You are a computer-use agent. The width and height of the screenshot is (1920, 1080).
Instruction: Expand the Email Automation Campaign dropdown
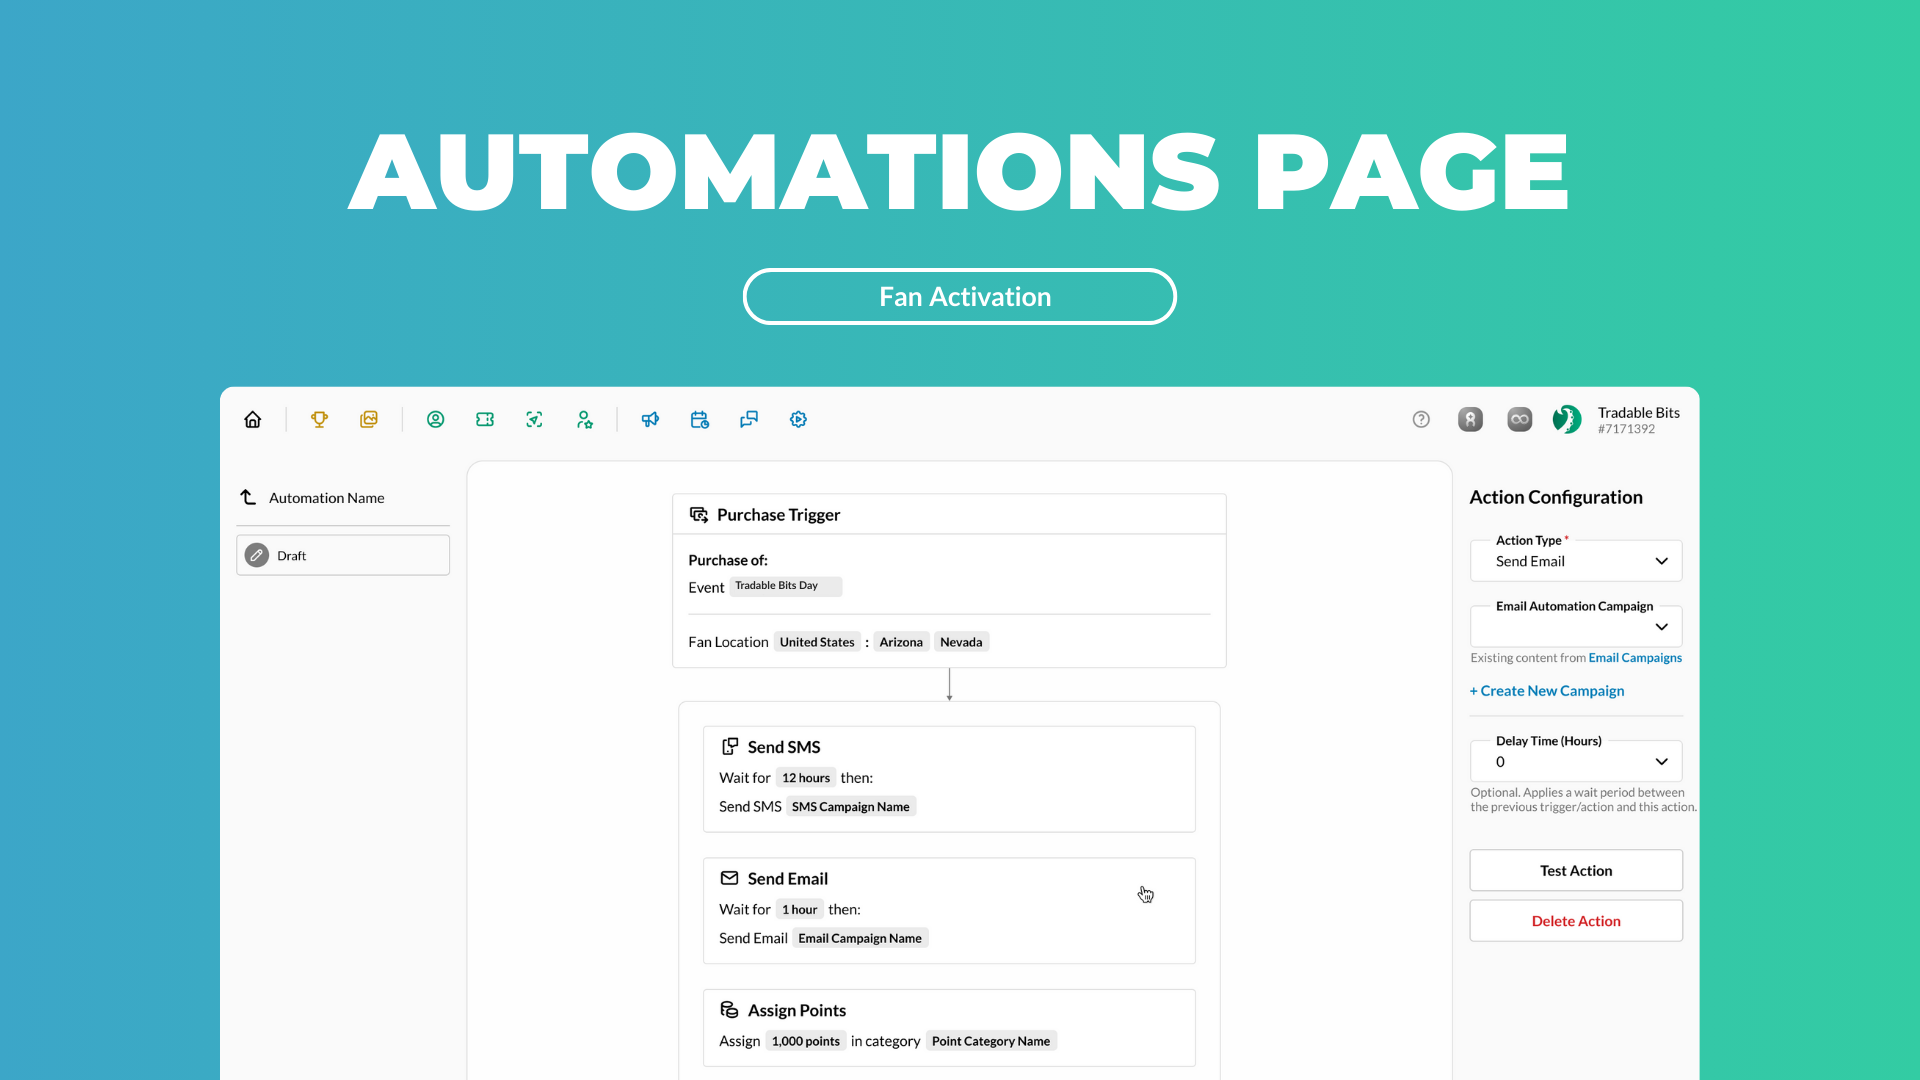[x=1576, y=627]
